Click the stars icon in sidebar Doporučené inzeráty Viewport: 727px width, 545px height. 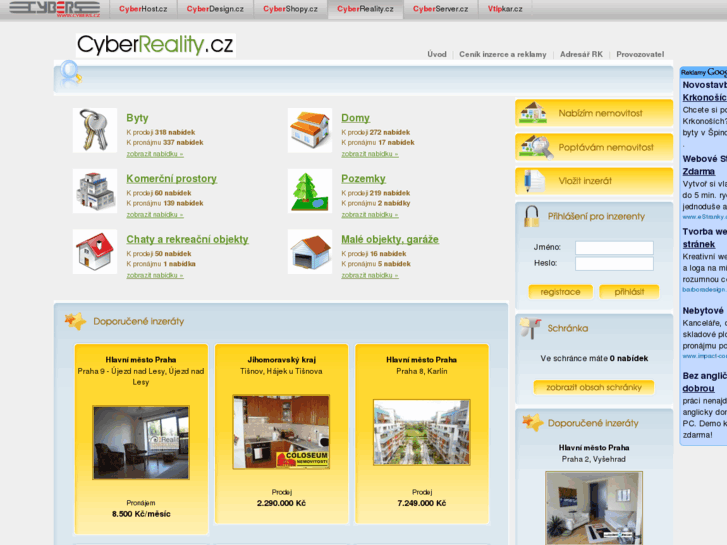click(532, 423)
